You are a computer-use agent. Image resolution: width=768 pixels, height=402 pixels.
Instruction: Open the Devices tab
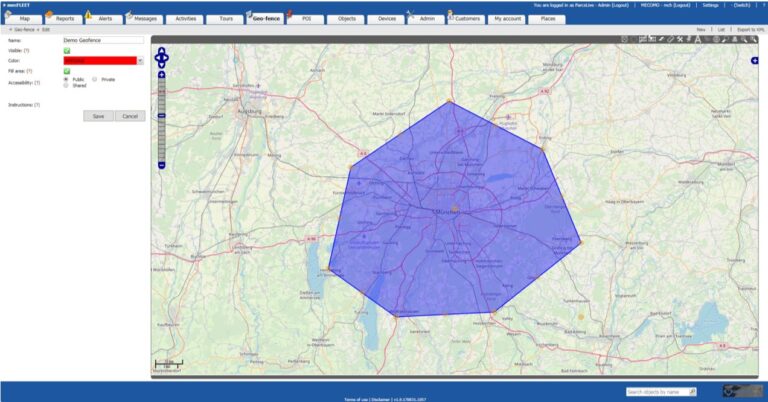coord(387,19)
